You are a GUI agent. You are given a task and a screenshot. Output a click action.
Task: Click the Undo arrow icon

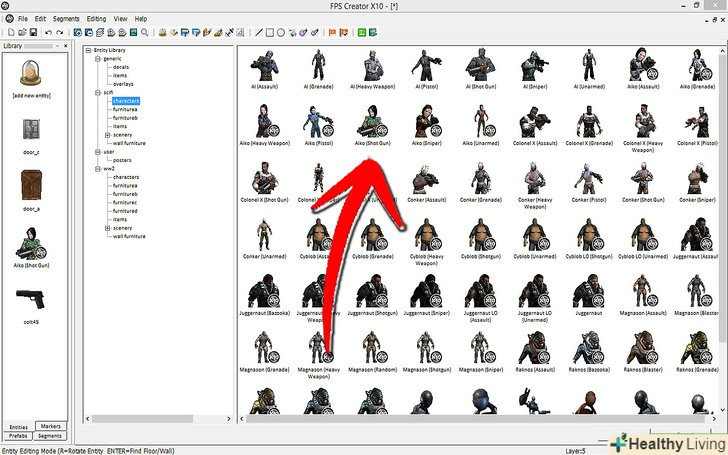point(48,32)
